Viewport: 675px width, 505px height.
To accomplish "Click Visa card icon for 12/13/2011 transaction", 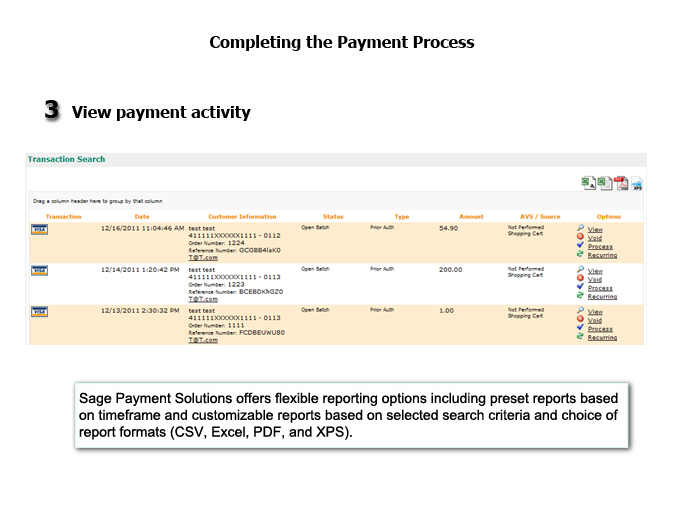I will point(39,311).
